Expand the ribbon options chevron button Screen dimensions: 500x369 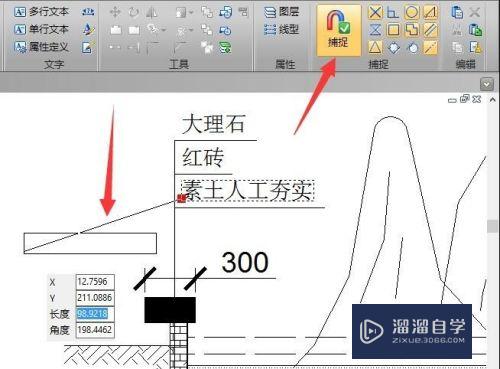pos(487,84)
